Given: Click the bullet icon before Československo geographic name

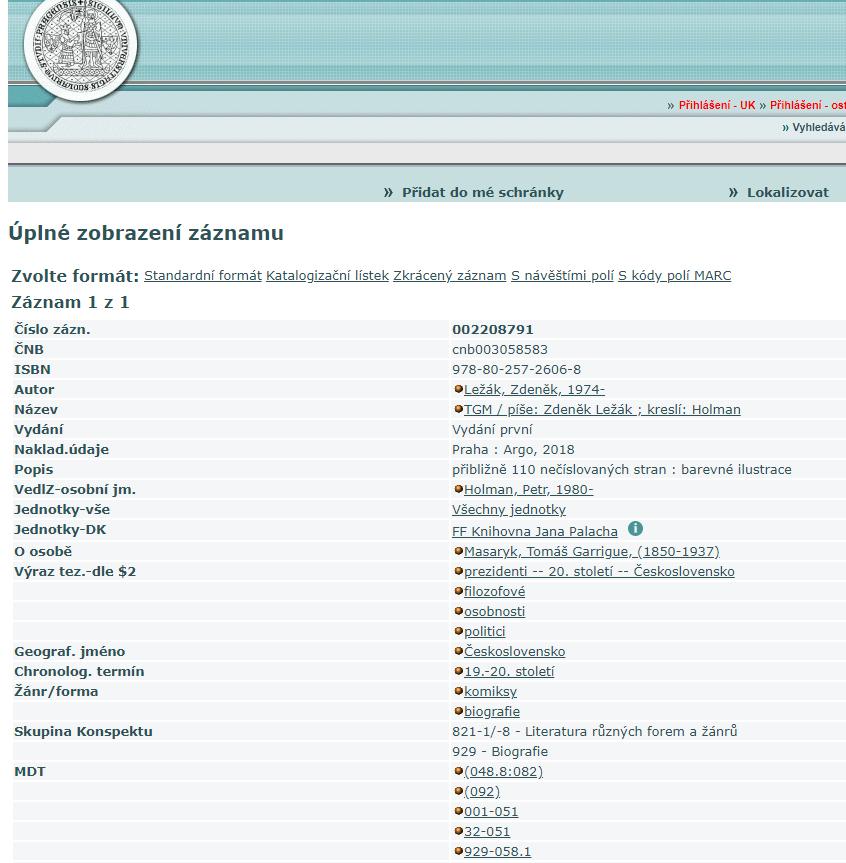Looking at the screenshot, I should coord(458,651).
